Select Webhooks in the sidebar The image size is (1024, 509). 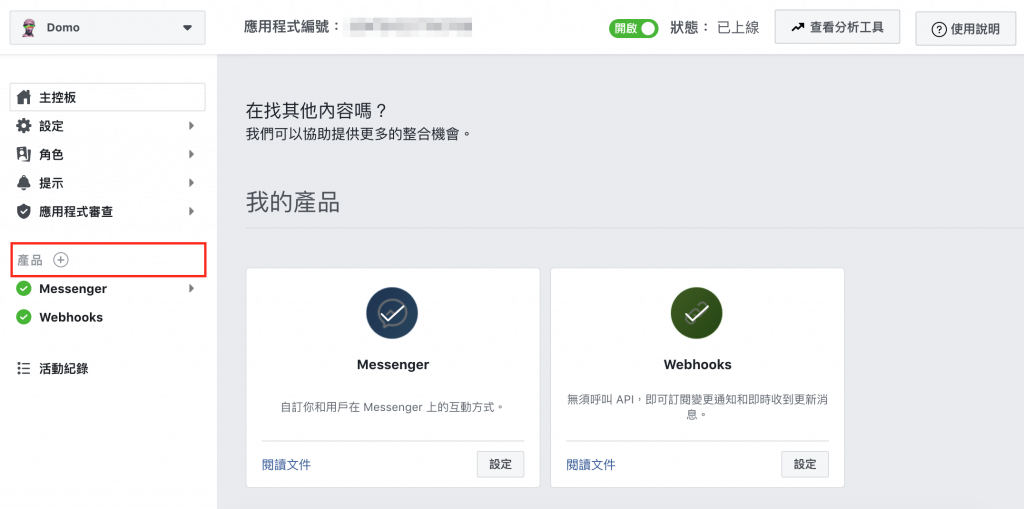click(71, 317)
